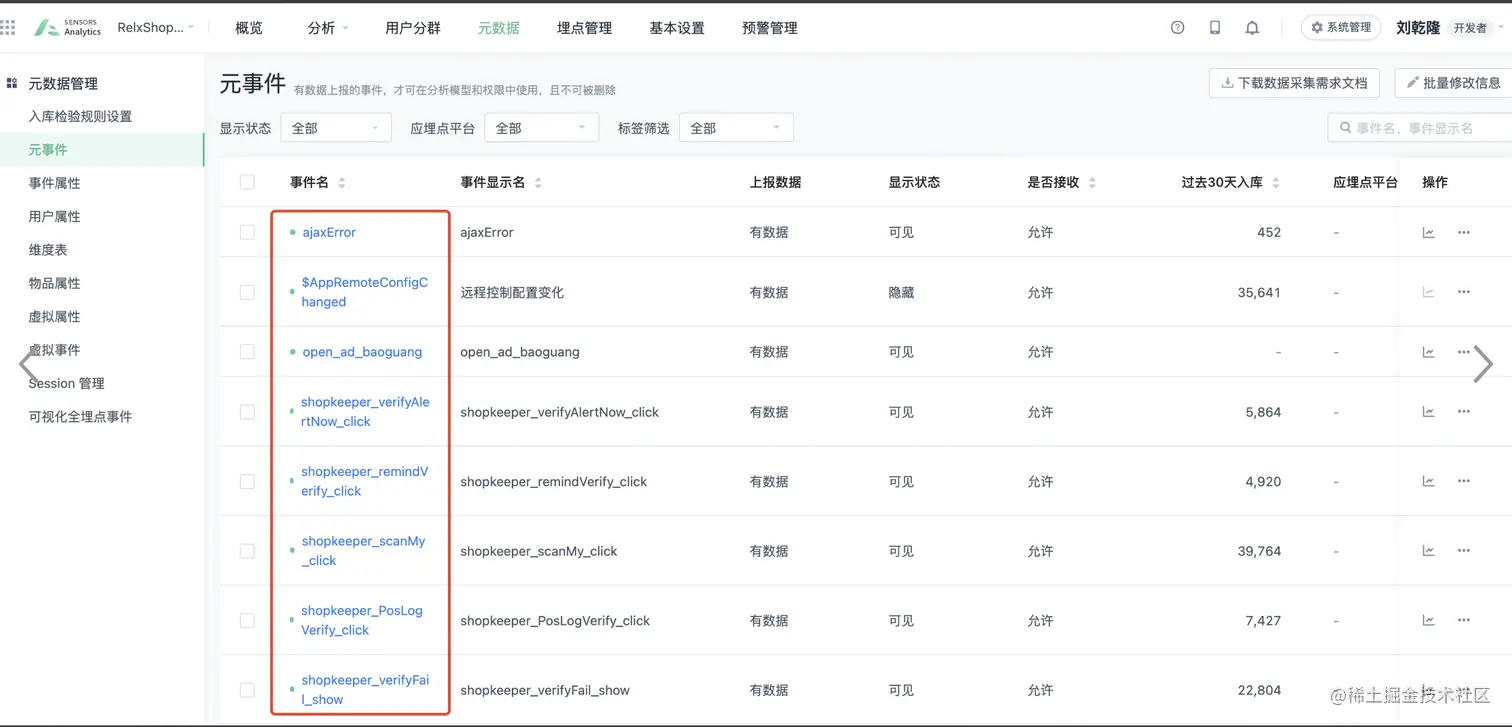The image size is (1512, 727).
Task: Open the open_ad_baoguang event link
Action: (362, 352)
